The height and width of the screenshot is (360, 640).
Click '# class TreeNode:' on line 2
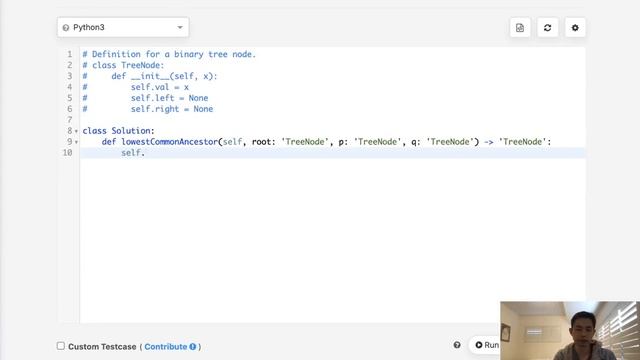point(123,65)
